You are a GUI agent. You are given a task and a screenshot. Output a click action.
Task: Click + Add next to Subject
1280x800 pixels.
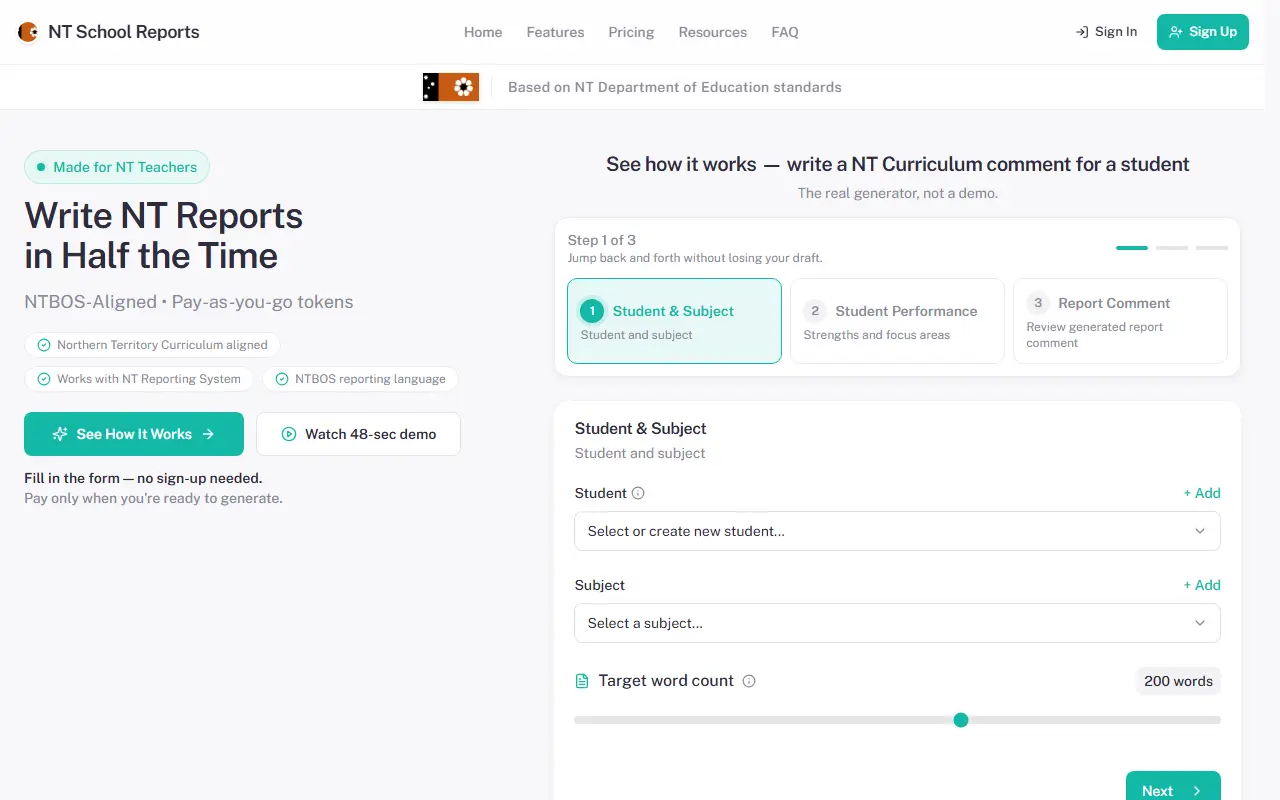1202,585
